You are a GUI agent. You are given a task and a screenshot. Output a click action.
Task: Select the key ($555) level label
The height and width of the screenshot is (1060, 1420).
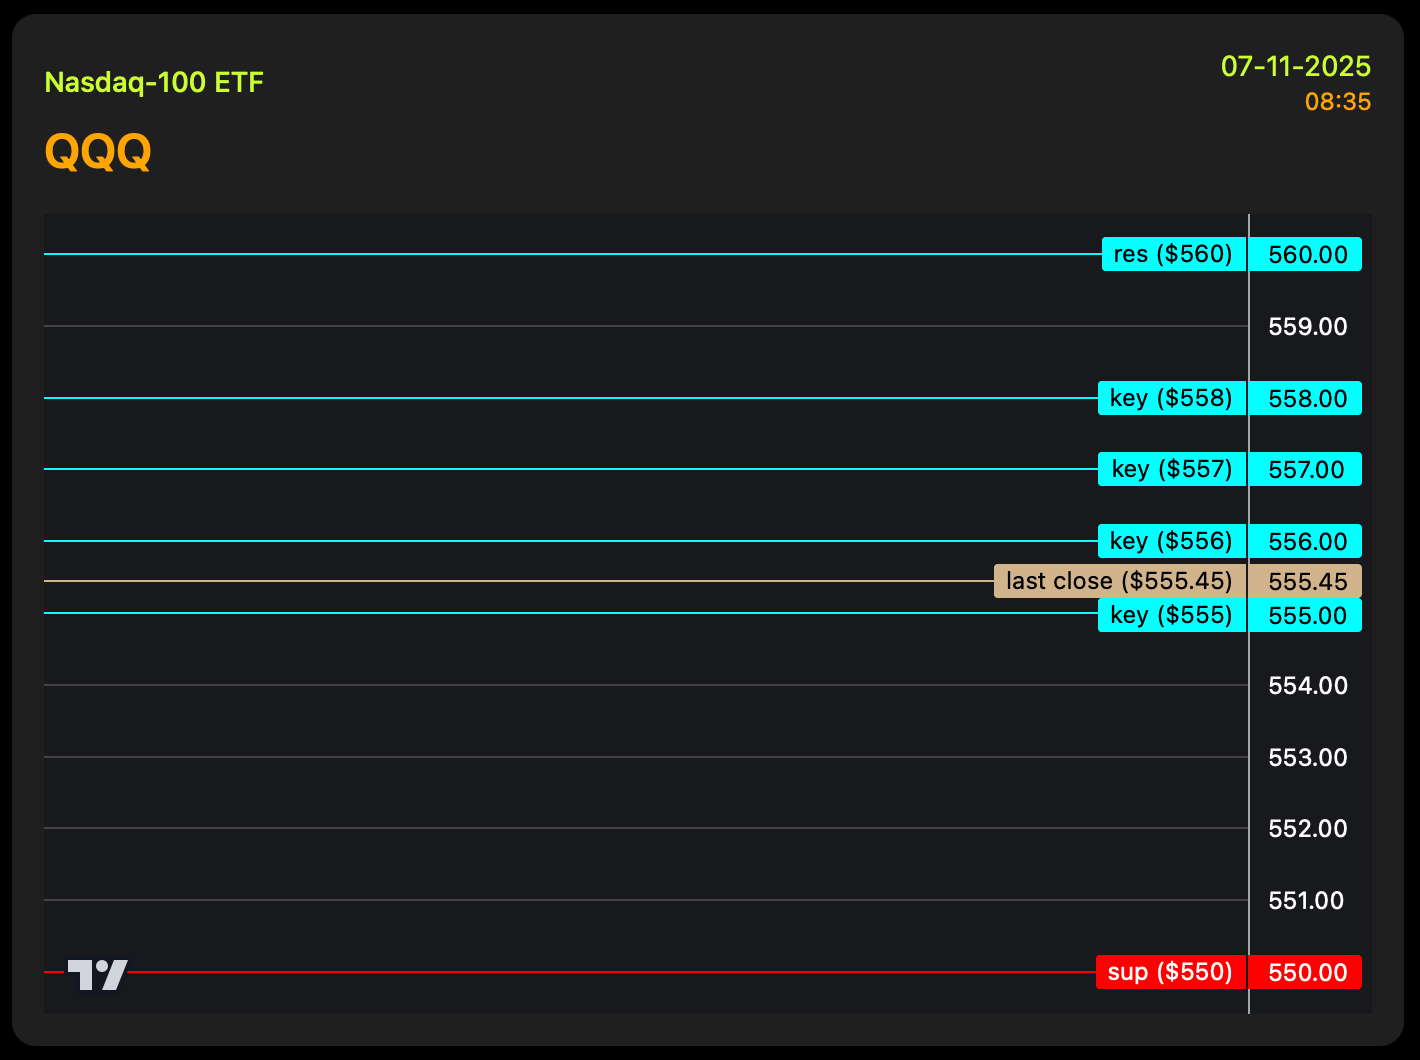point(1171,615)
